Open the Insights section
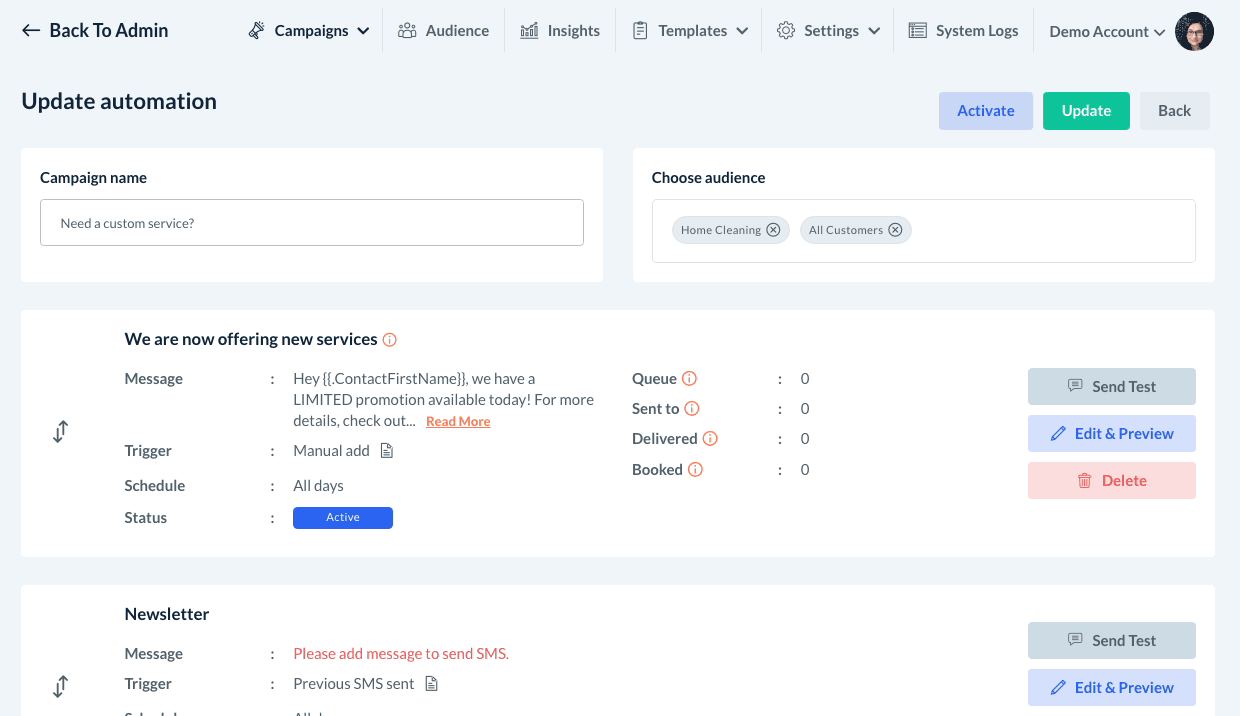1240x716 pixels. pyautogui.click(x=560, y=31)
